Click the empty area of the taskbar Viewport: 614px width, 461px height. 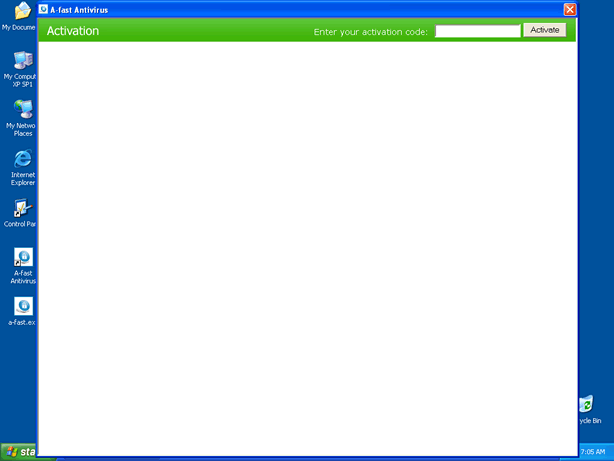coord(300,457)
